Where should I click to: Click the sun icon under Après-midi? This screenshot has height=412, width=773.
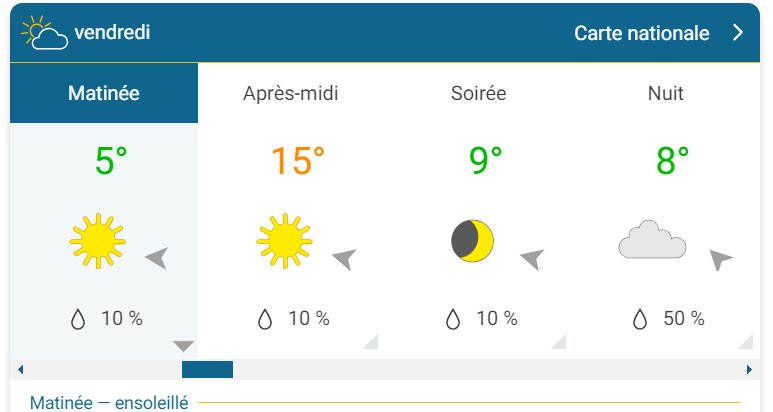coord(284,241)
